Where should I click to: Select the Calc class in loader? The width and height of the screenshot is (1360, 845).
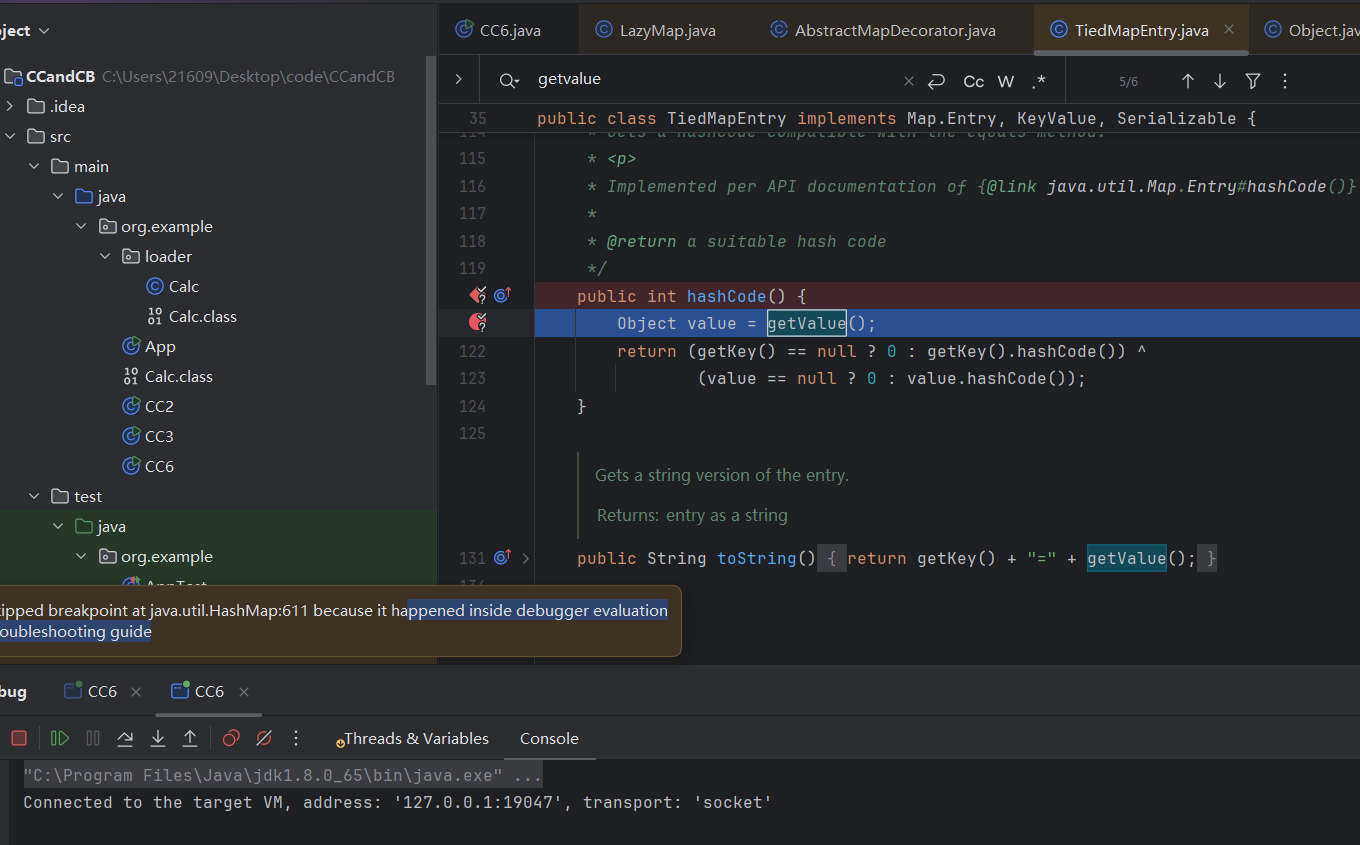click(x=172, y=286)
